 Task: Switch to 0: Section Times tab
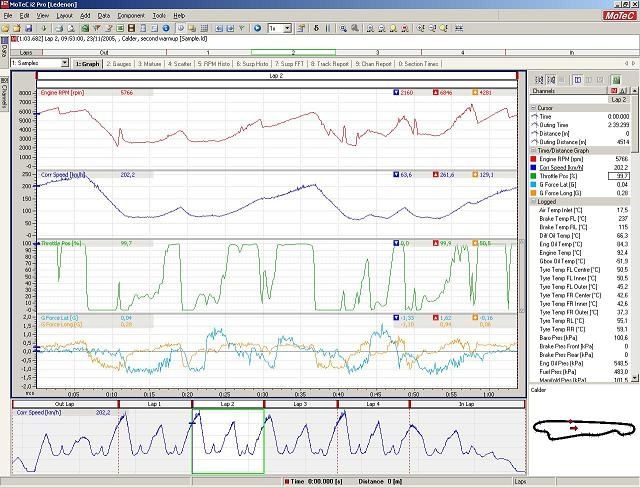click(x=418, y=64)
